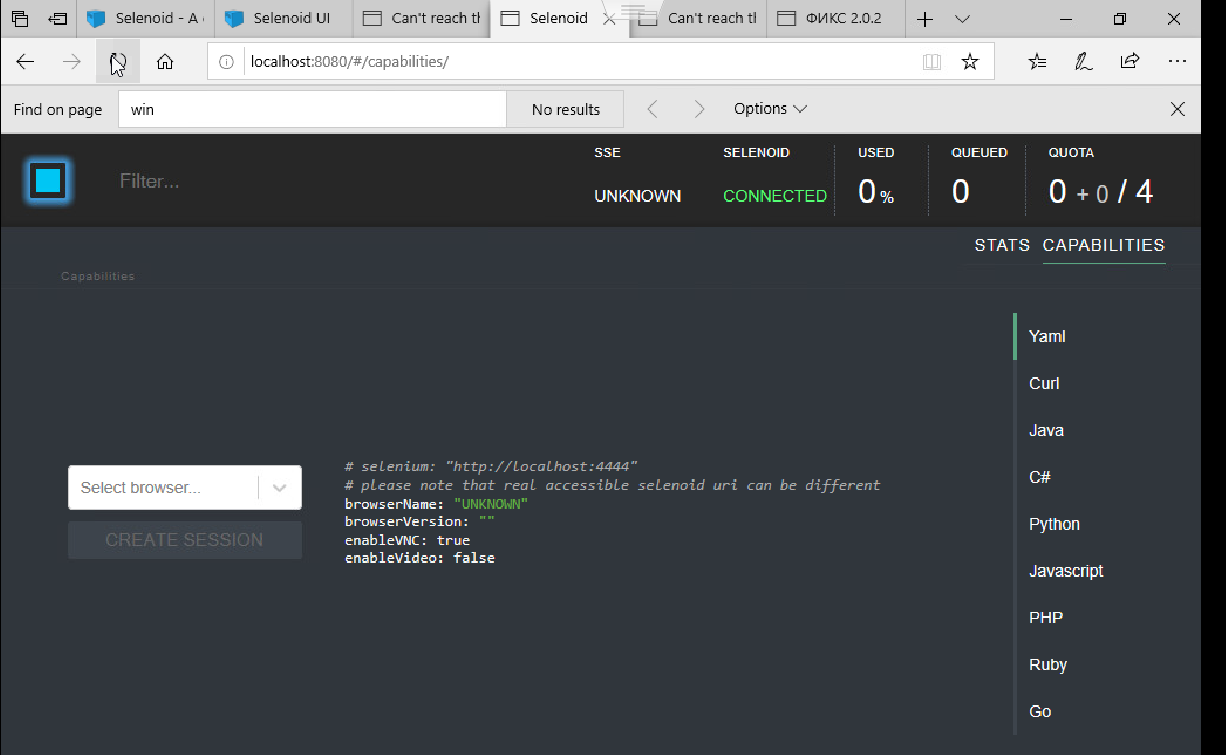Add page to favorites with star icon

pos(970,62)
